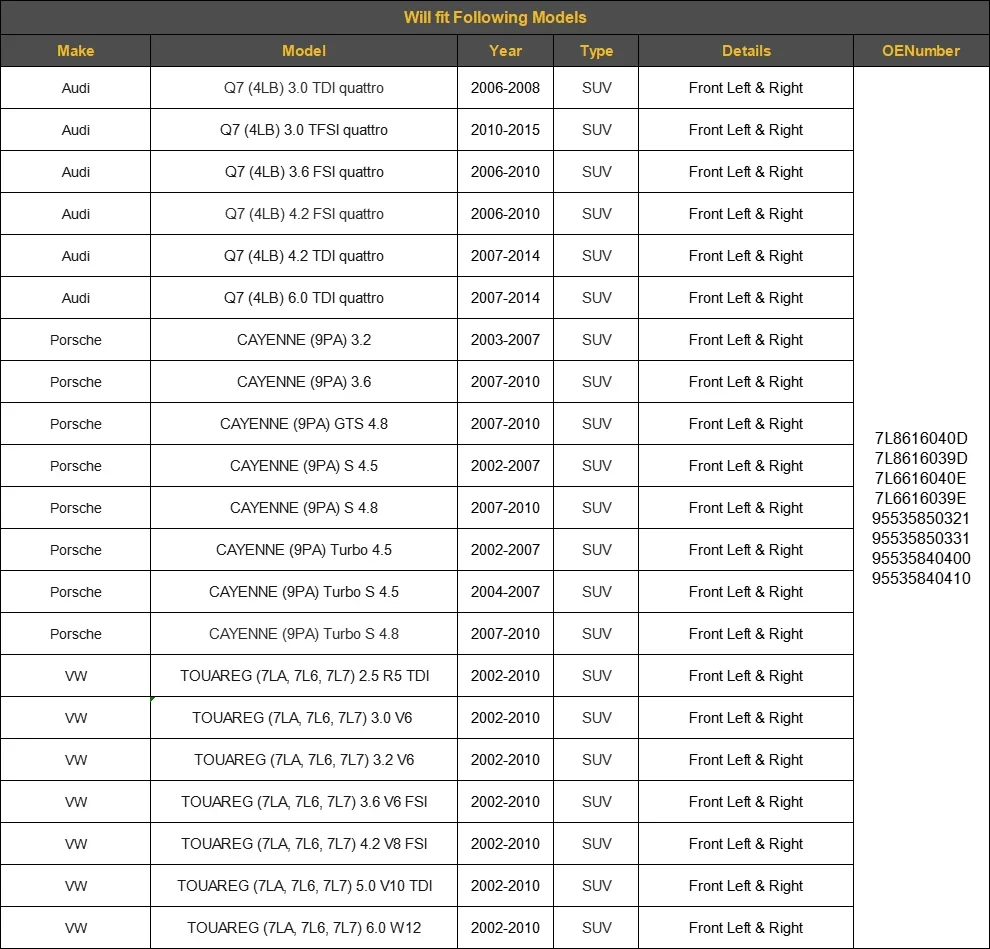Click year 2003-2007 in CAYENNE 3.2 row
990x949 pixels.
pyautogui.click(x=505, y=340)
